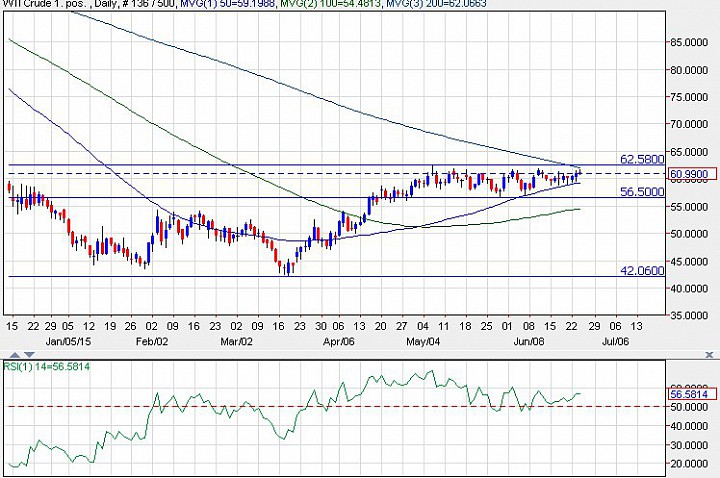720x478 pixels.
Task: Click the Daily timeframe text in header
Action: (106, 4)
